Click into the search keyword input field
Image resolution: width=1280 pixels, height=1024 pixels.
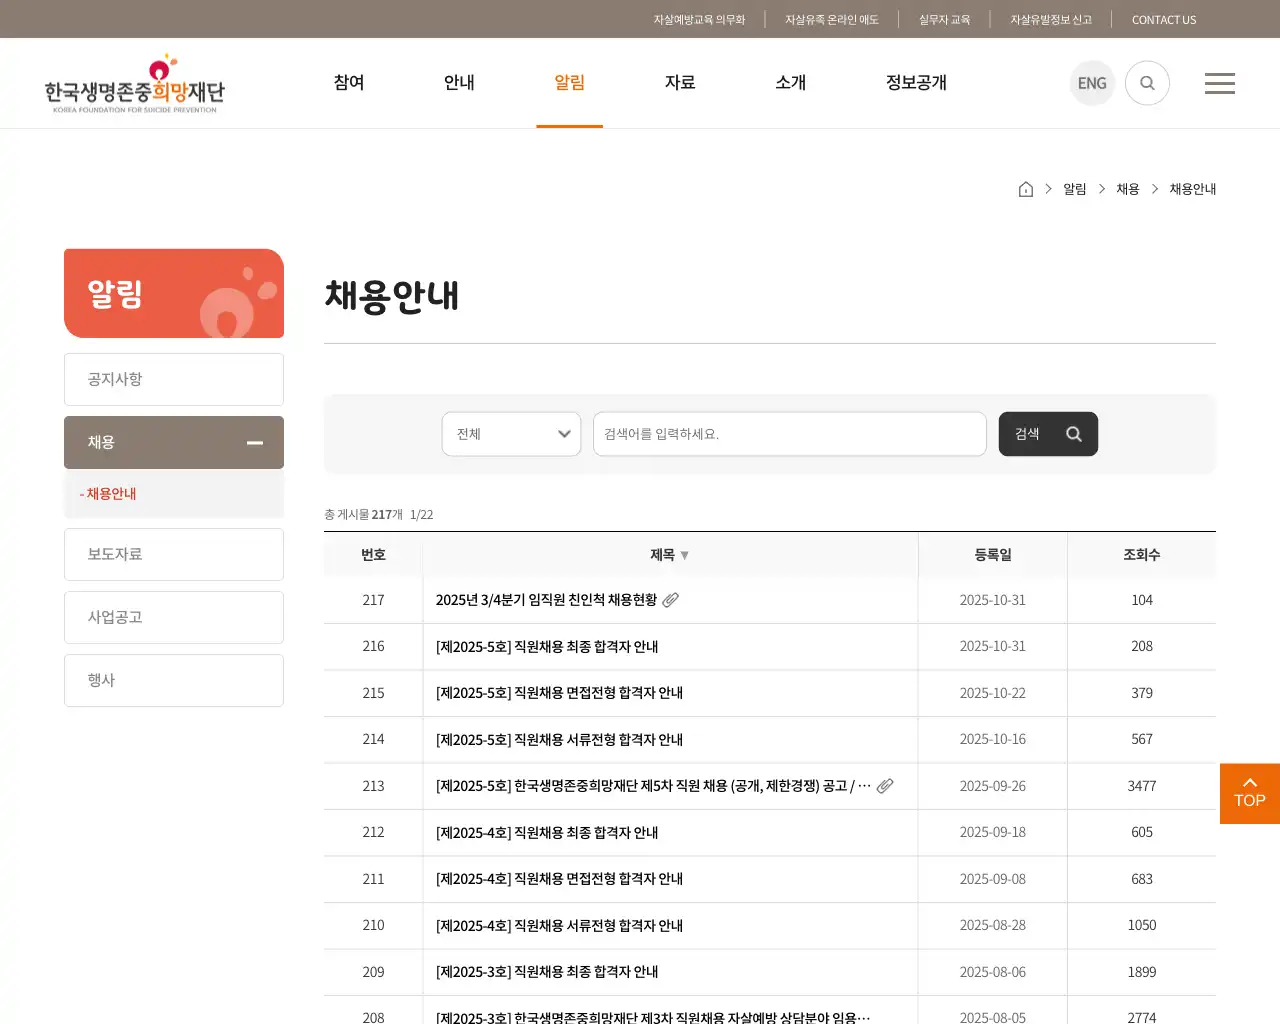789,433
